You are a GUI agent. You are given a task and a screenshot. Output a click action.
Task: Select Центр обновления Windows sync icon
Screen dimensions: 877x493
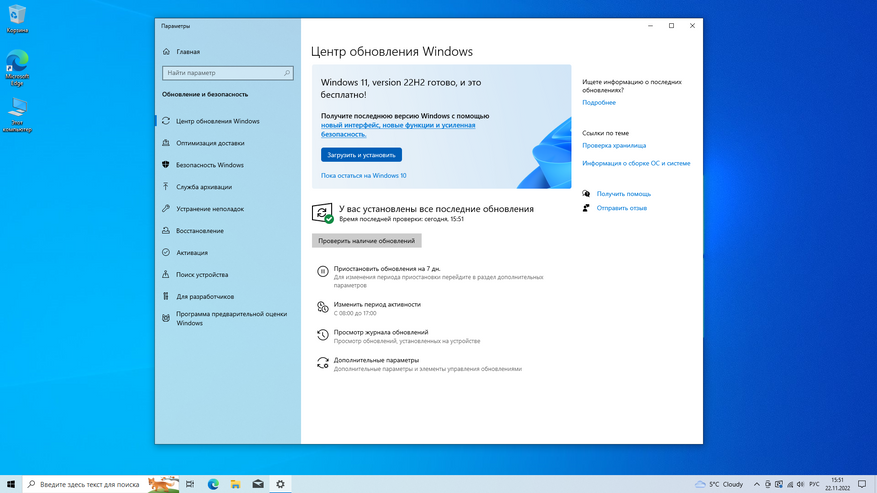(166, 121)
